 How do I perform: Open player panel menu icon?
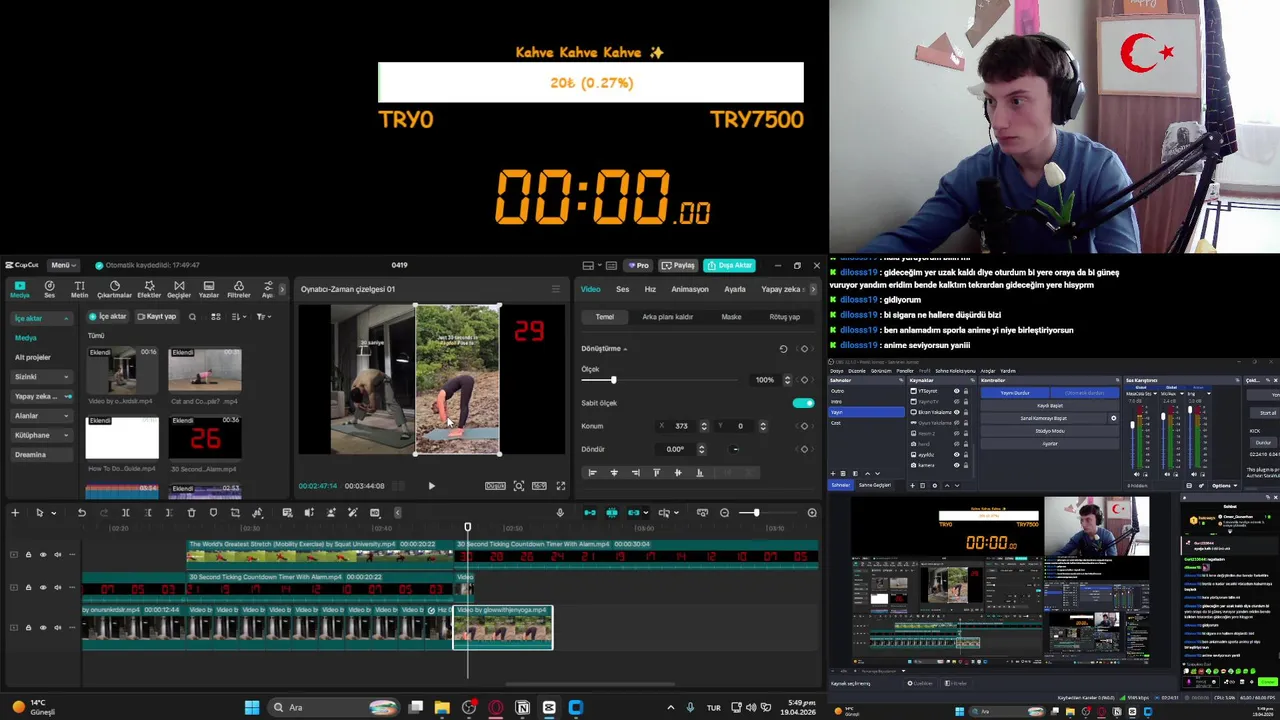556,289
